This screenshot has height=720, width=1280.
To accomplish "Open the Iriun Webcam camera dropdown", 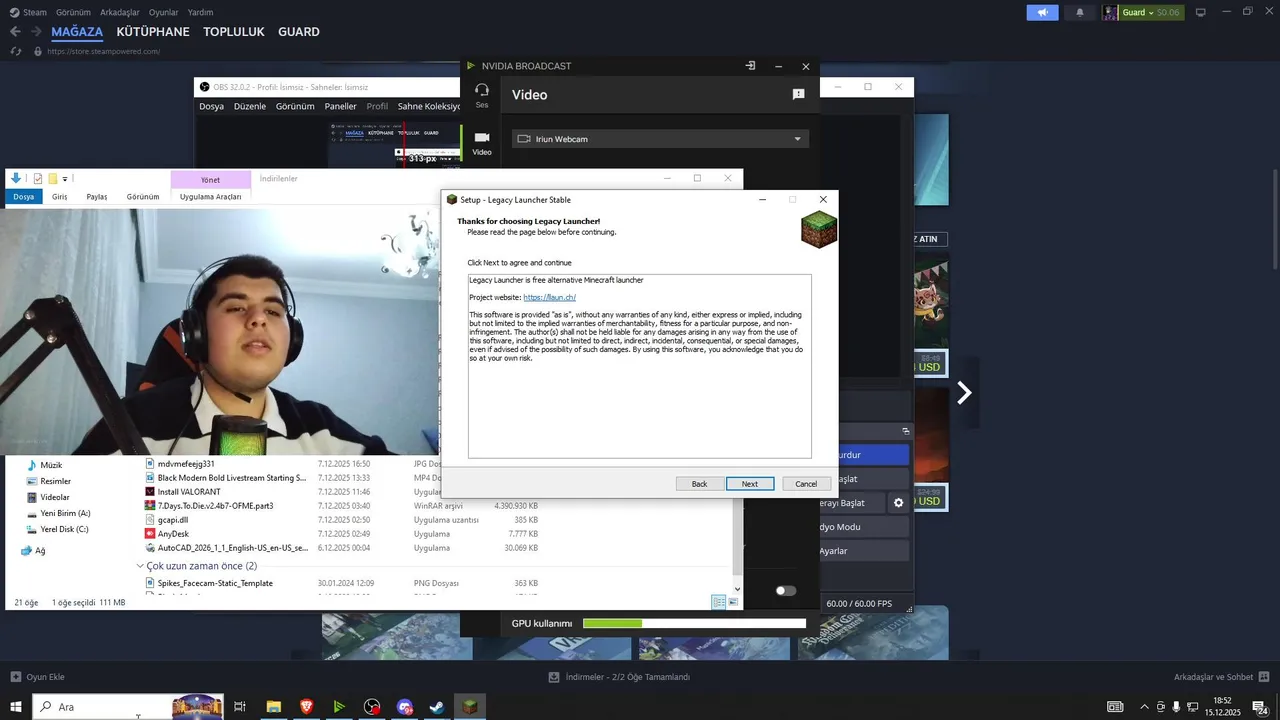I will [x=660, y=139].
